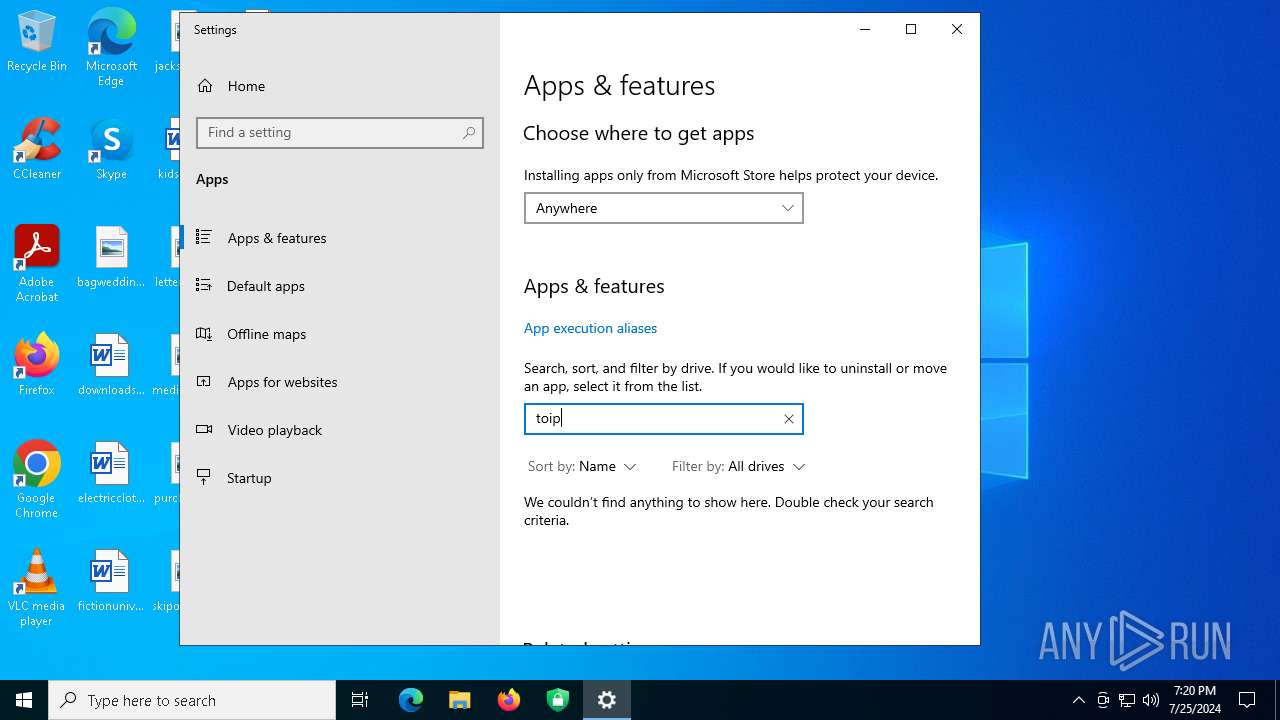Launch Firefox desktop shortcut
This screenshot has height=720, width=1280.
point(37,366)
